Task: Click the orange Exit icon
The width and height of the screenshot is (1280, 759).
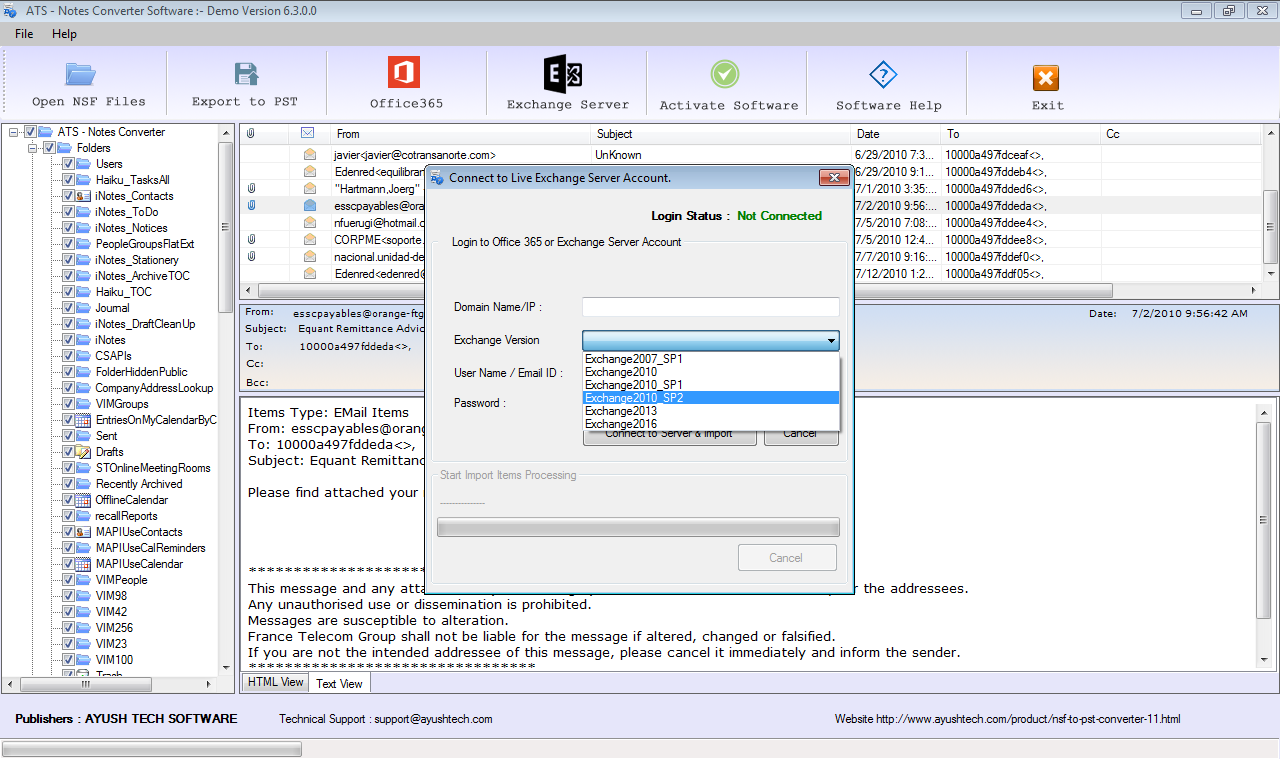Action: click(x=1046, y=78)
